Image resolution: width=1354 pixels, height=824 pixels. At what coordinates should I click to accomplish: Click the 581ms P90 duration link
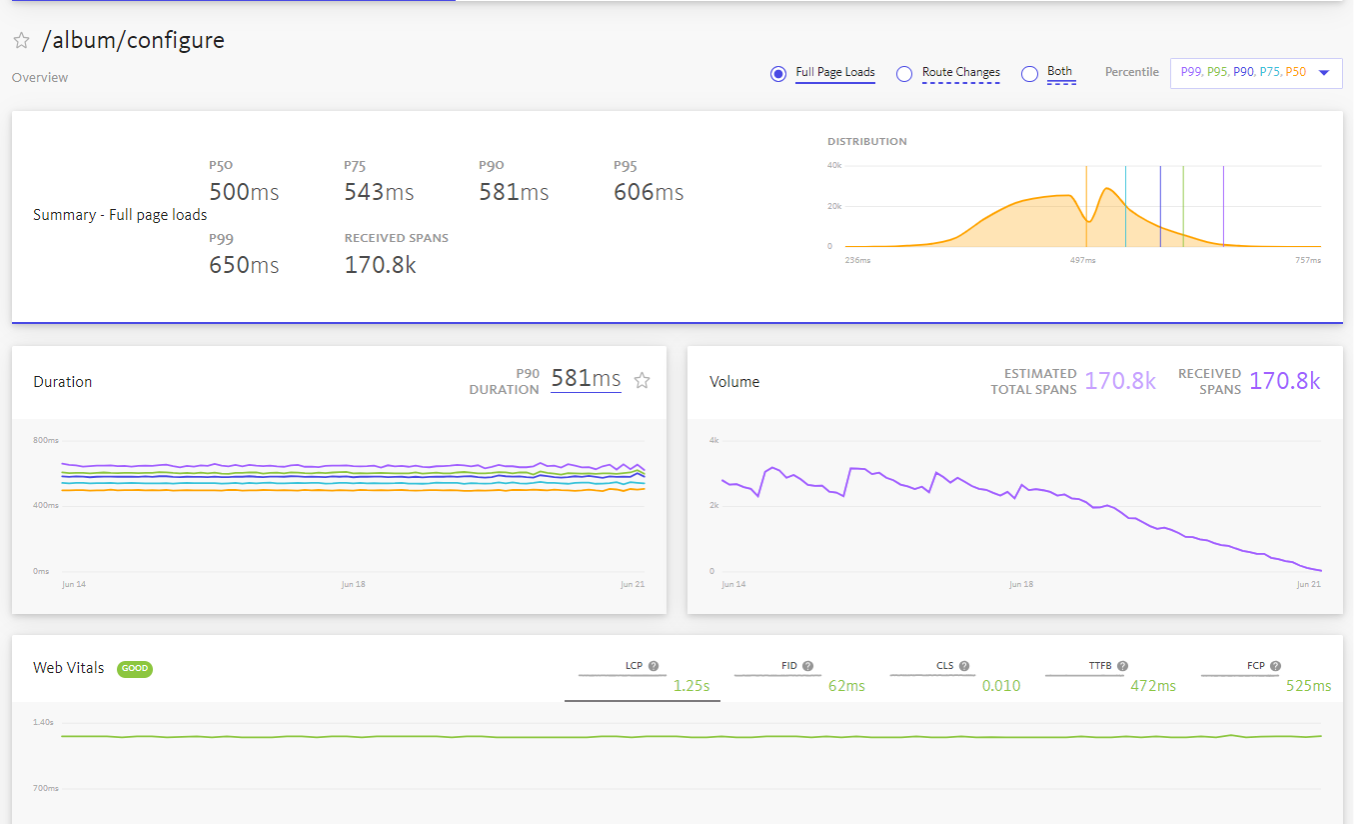pos(586,379)
